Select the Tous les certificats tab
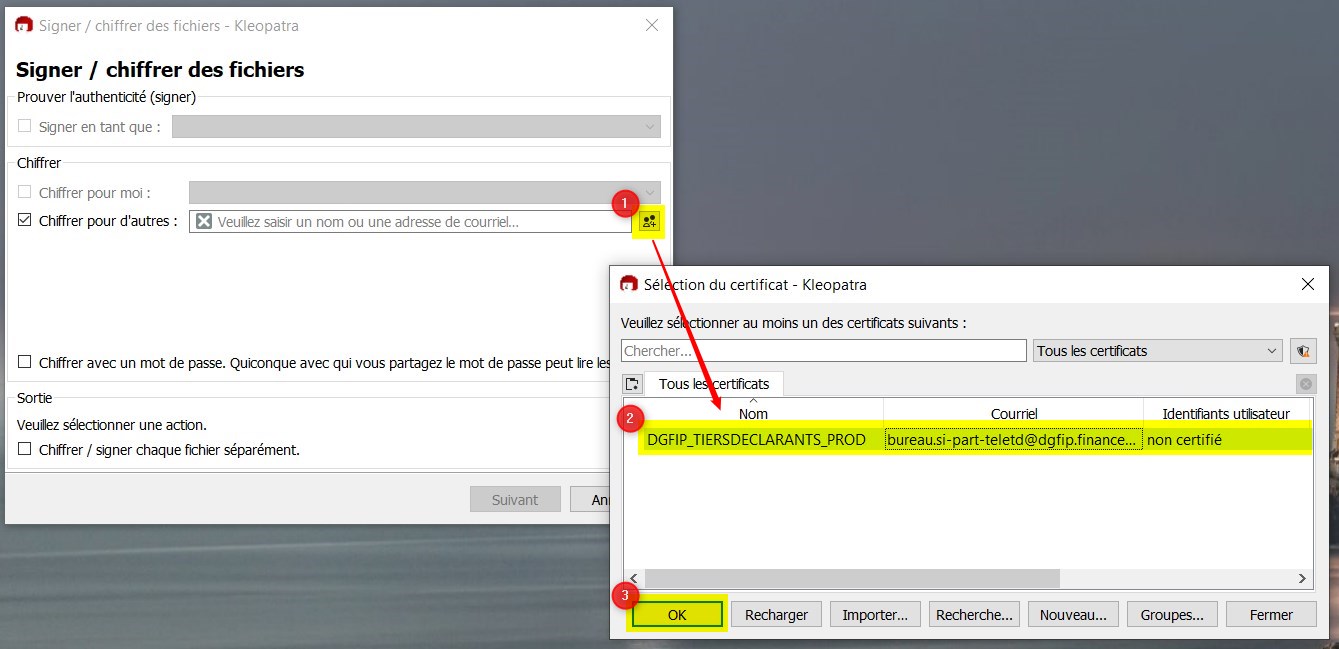This screenshot has width=1339, height=649. coord(714,384)
